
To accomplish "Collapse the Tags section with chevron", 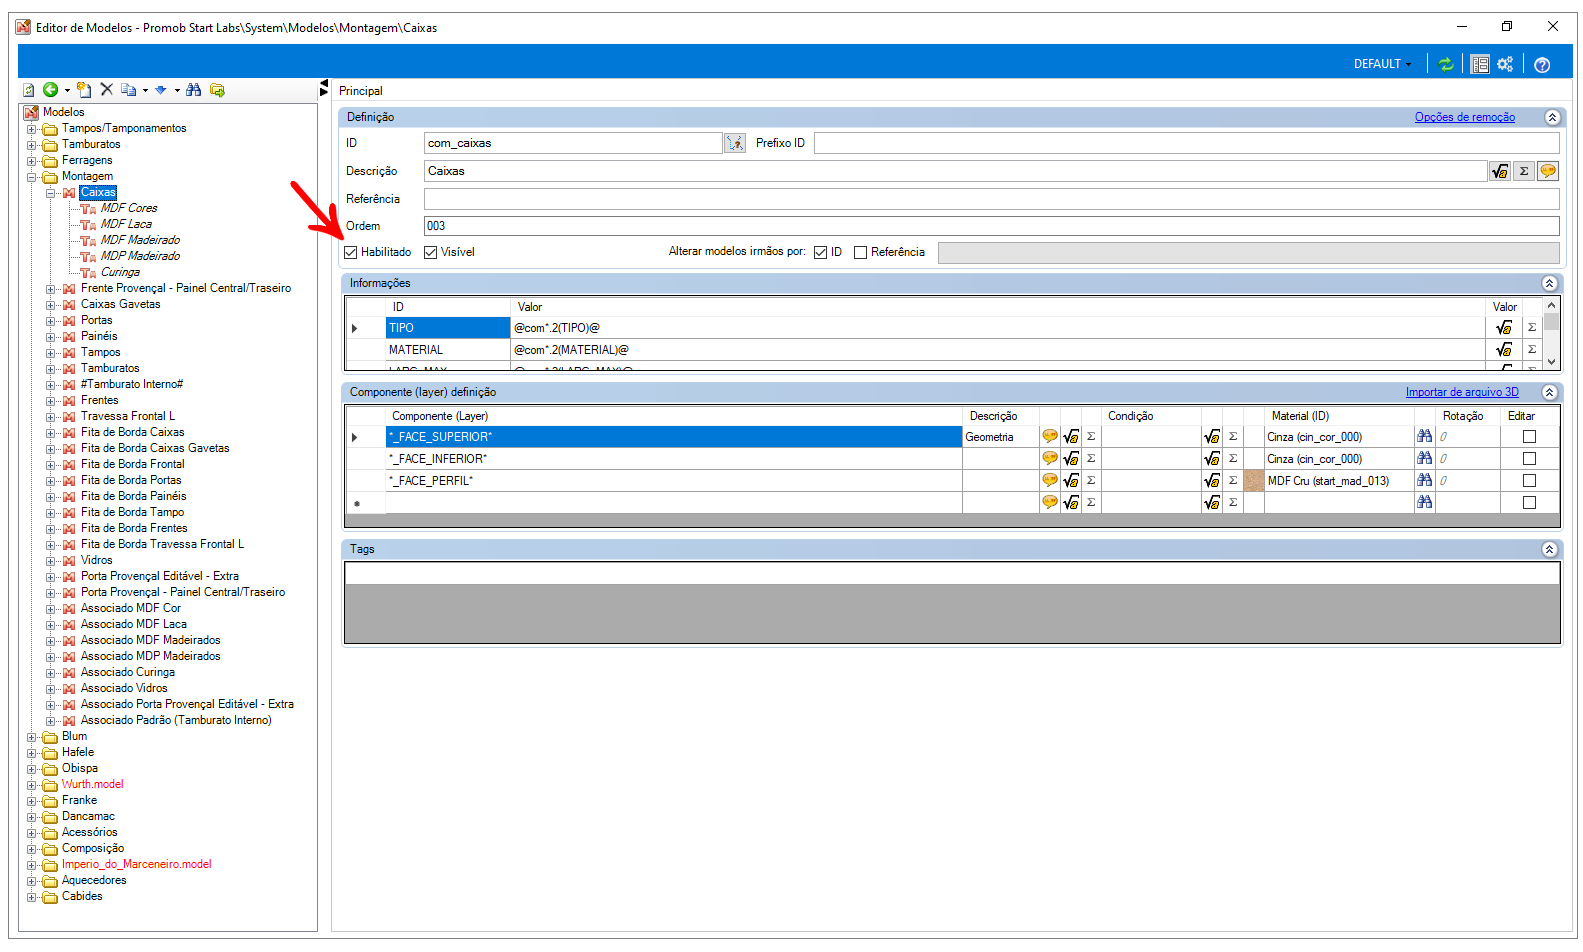I will coord(1549,549).
